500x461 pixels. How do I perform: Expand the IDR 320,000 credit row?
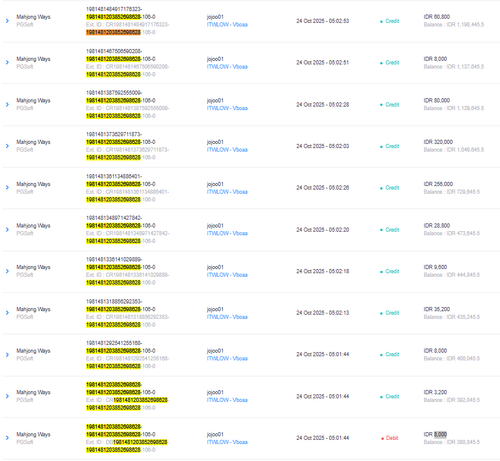pos(7,146)
